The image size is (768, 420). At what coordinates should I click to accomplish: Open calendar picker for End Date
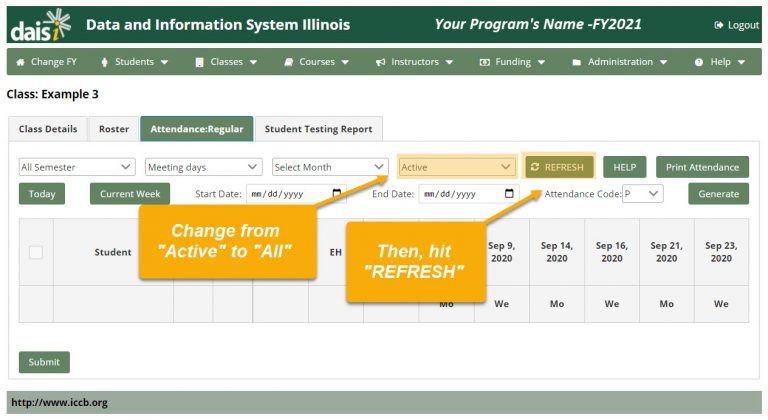tap(509, 194)
